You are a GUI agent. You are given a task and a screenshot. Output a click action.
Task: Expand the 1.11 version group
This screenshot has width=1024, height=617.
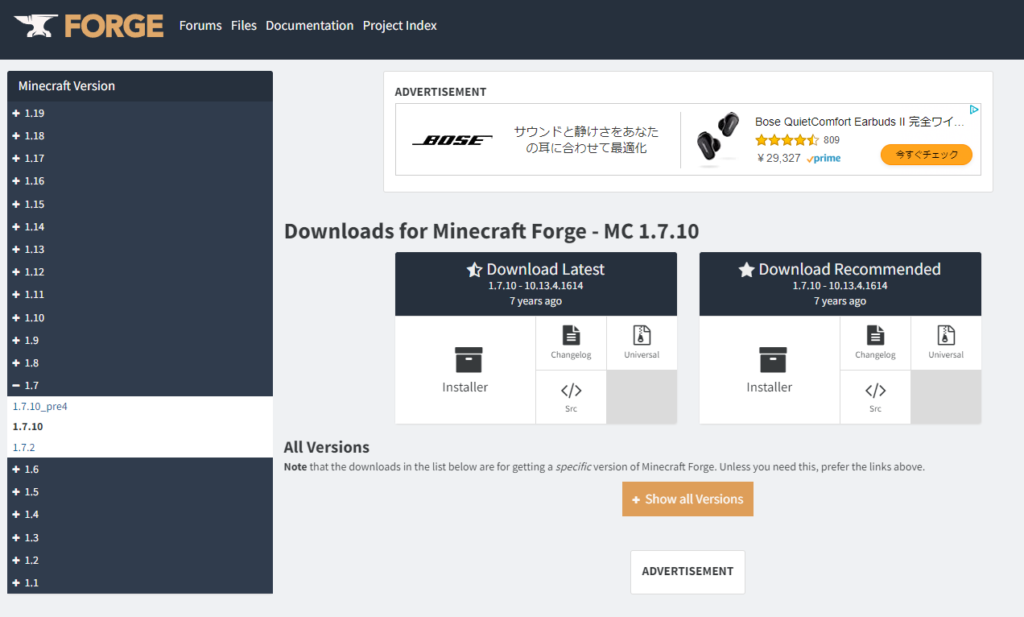click(140, 294)
